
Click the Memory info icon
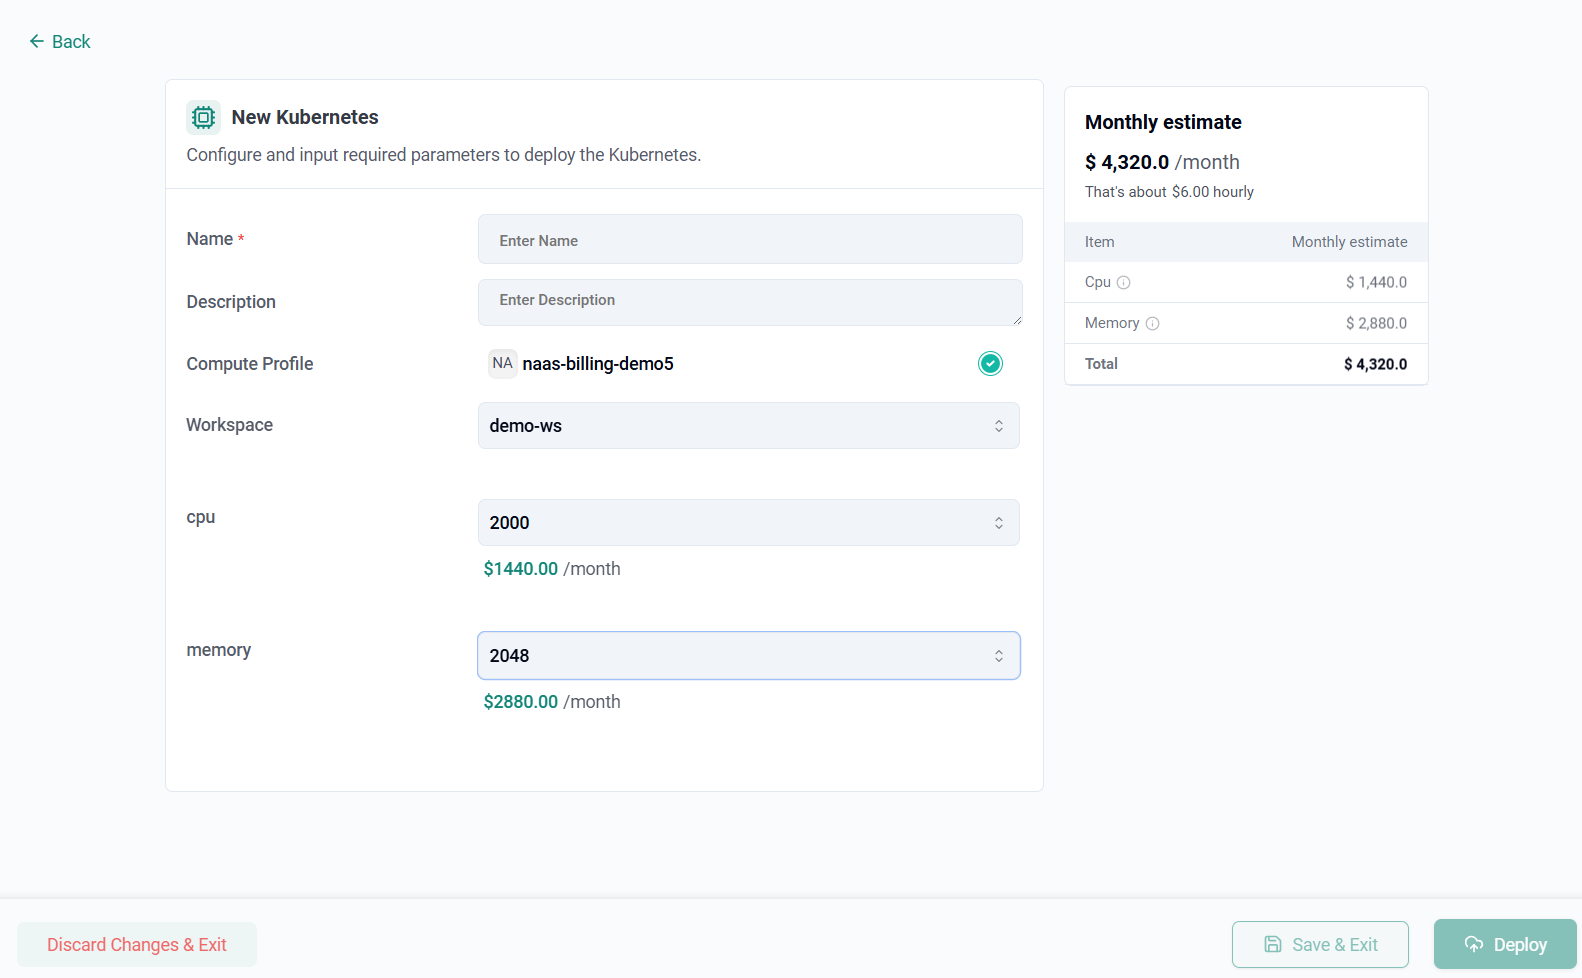[x=1152, y=323]
